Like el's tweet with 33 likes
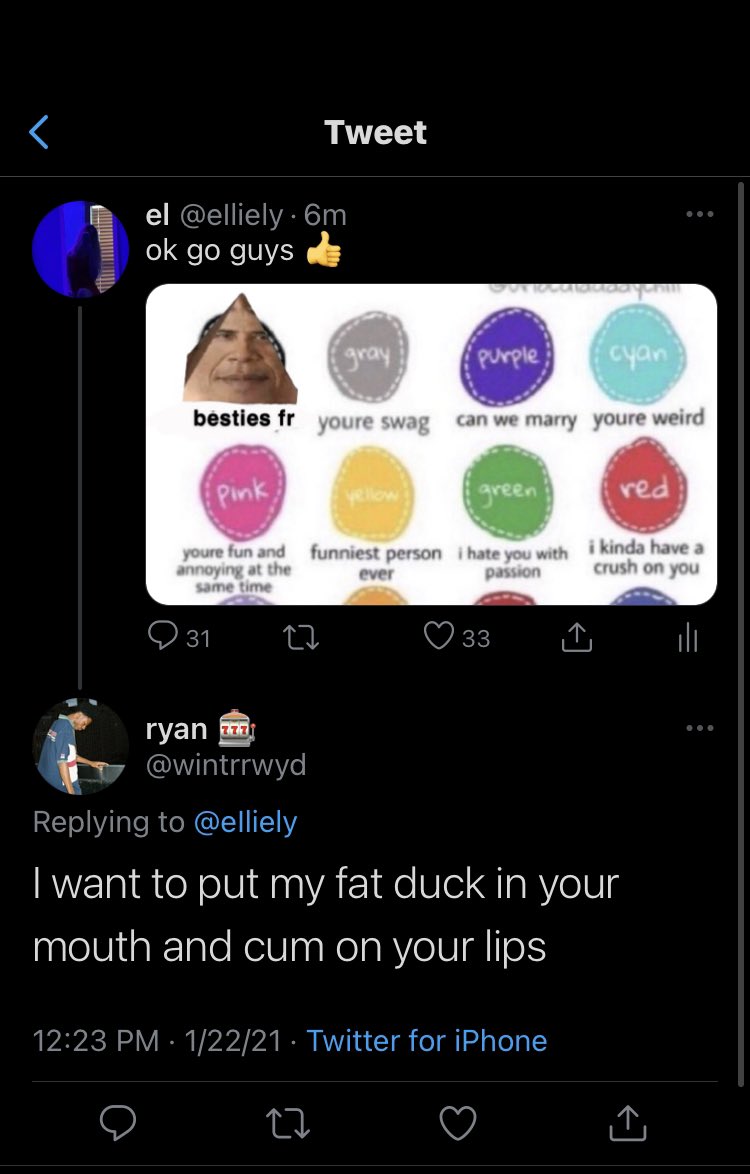The width and height of the screenshot is (750, 1174). click(x=439, y=637)
